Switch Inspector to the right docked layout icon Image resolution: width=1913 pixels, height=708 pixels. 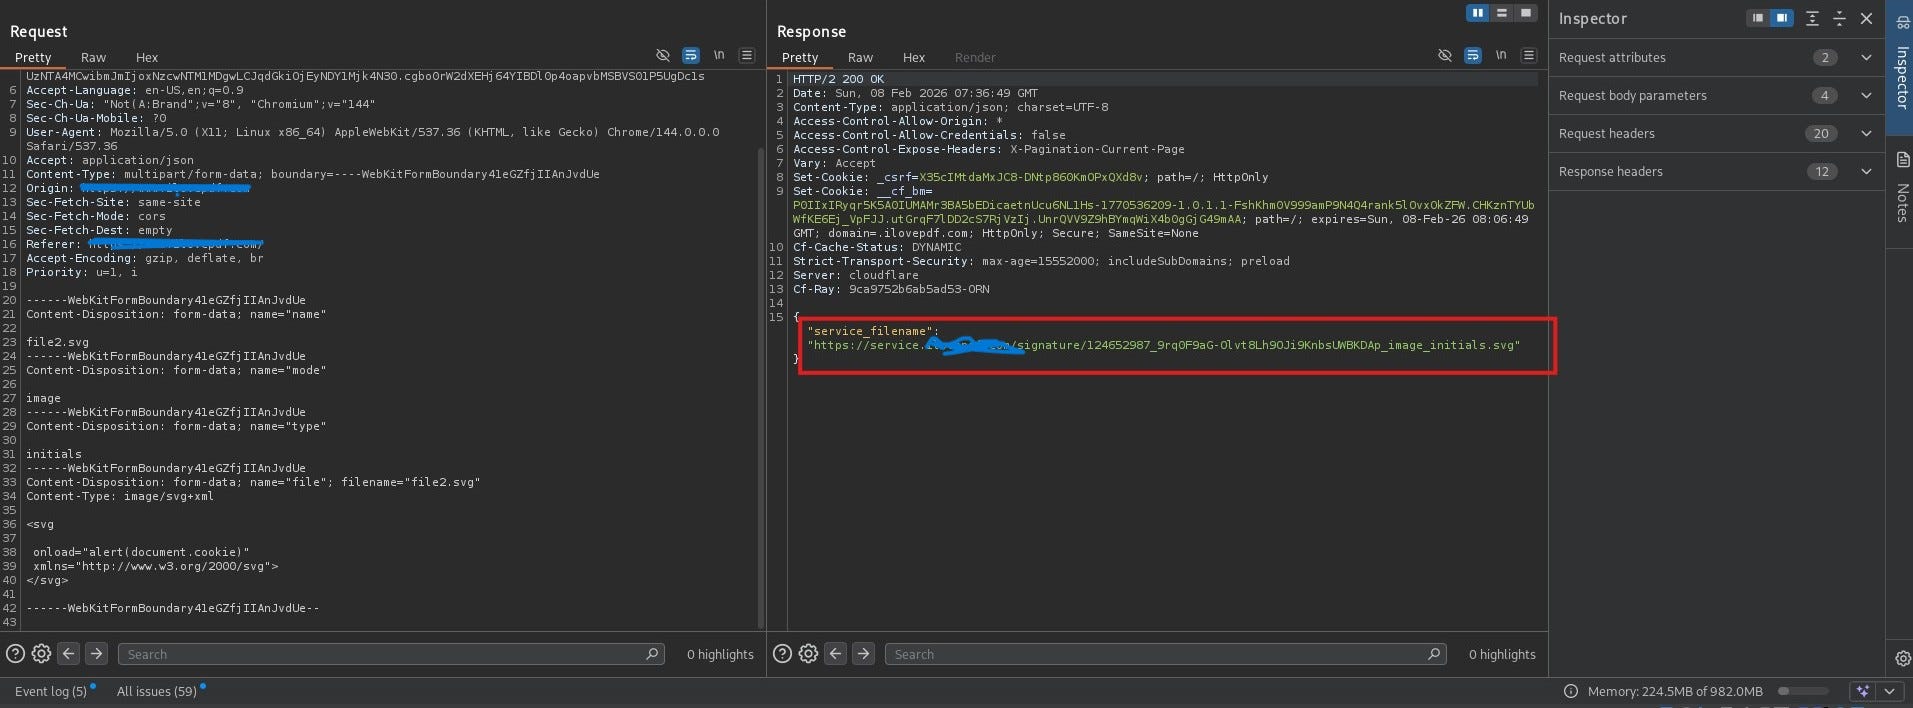(1782, 18)
